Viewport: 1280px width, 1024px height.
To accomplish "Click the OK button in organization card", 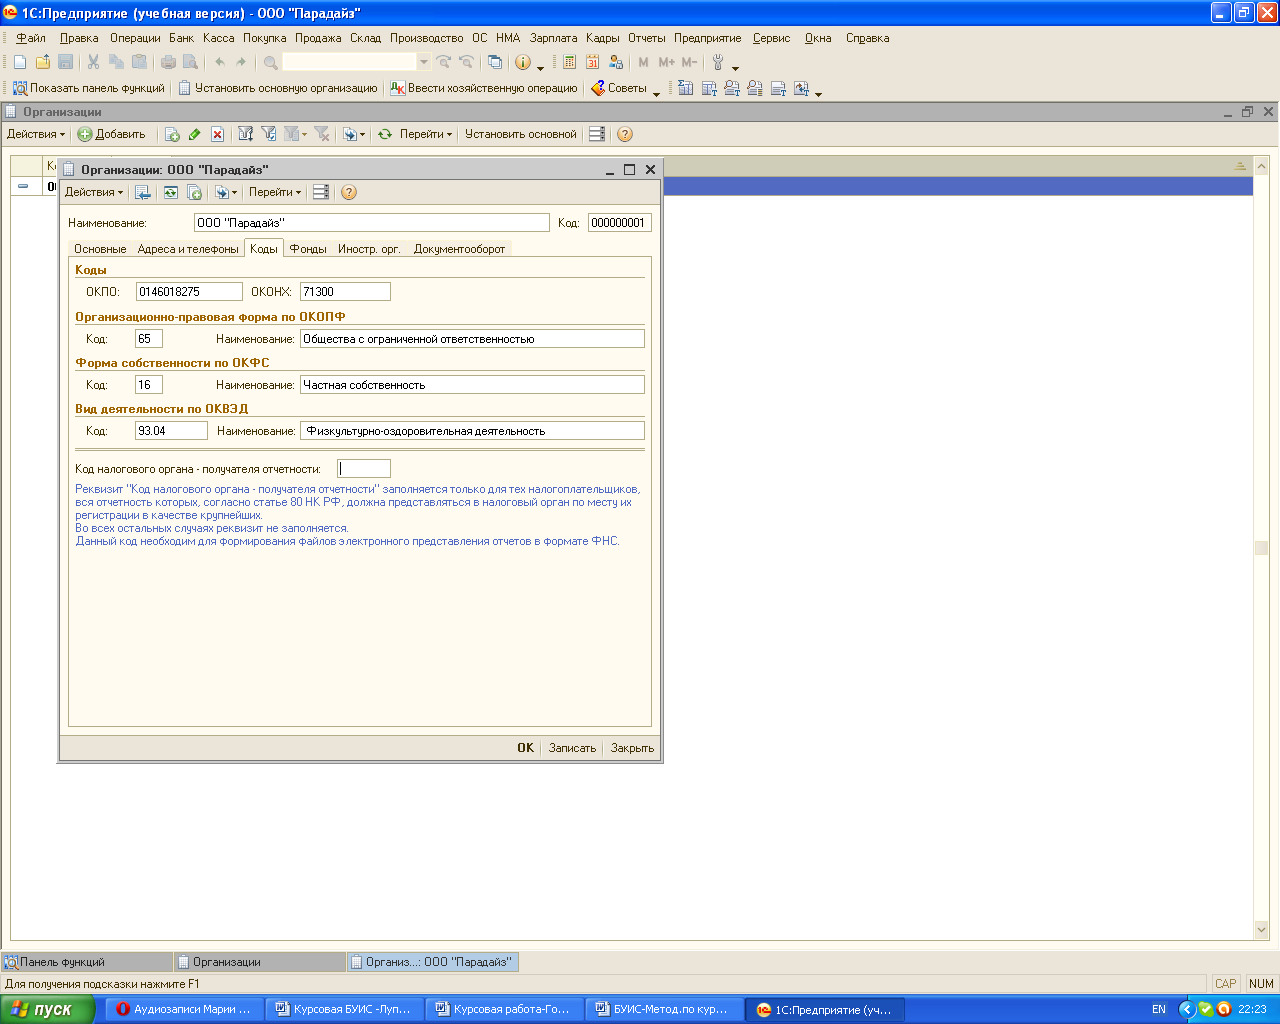I will tap(525, 748).
